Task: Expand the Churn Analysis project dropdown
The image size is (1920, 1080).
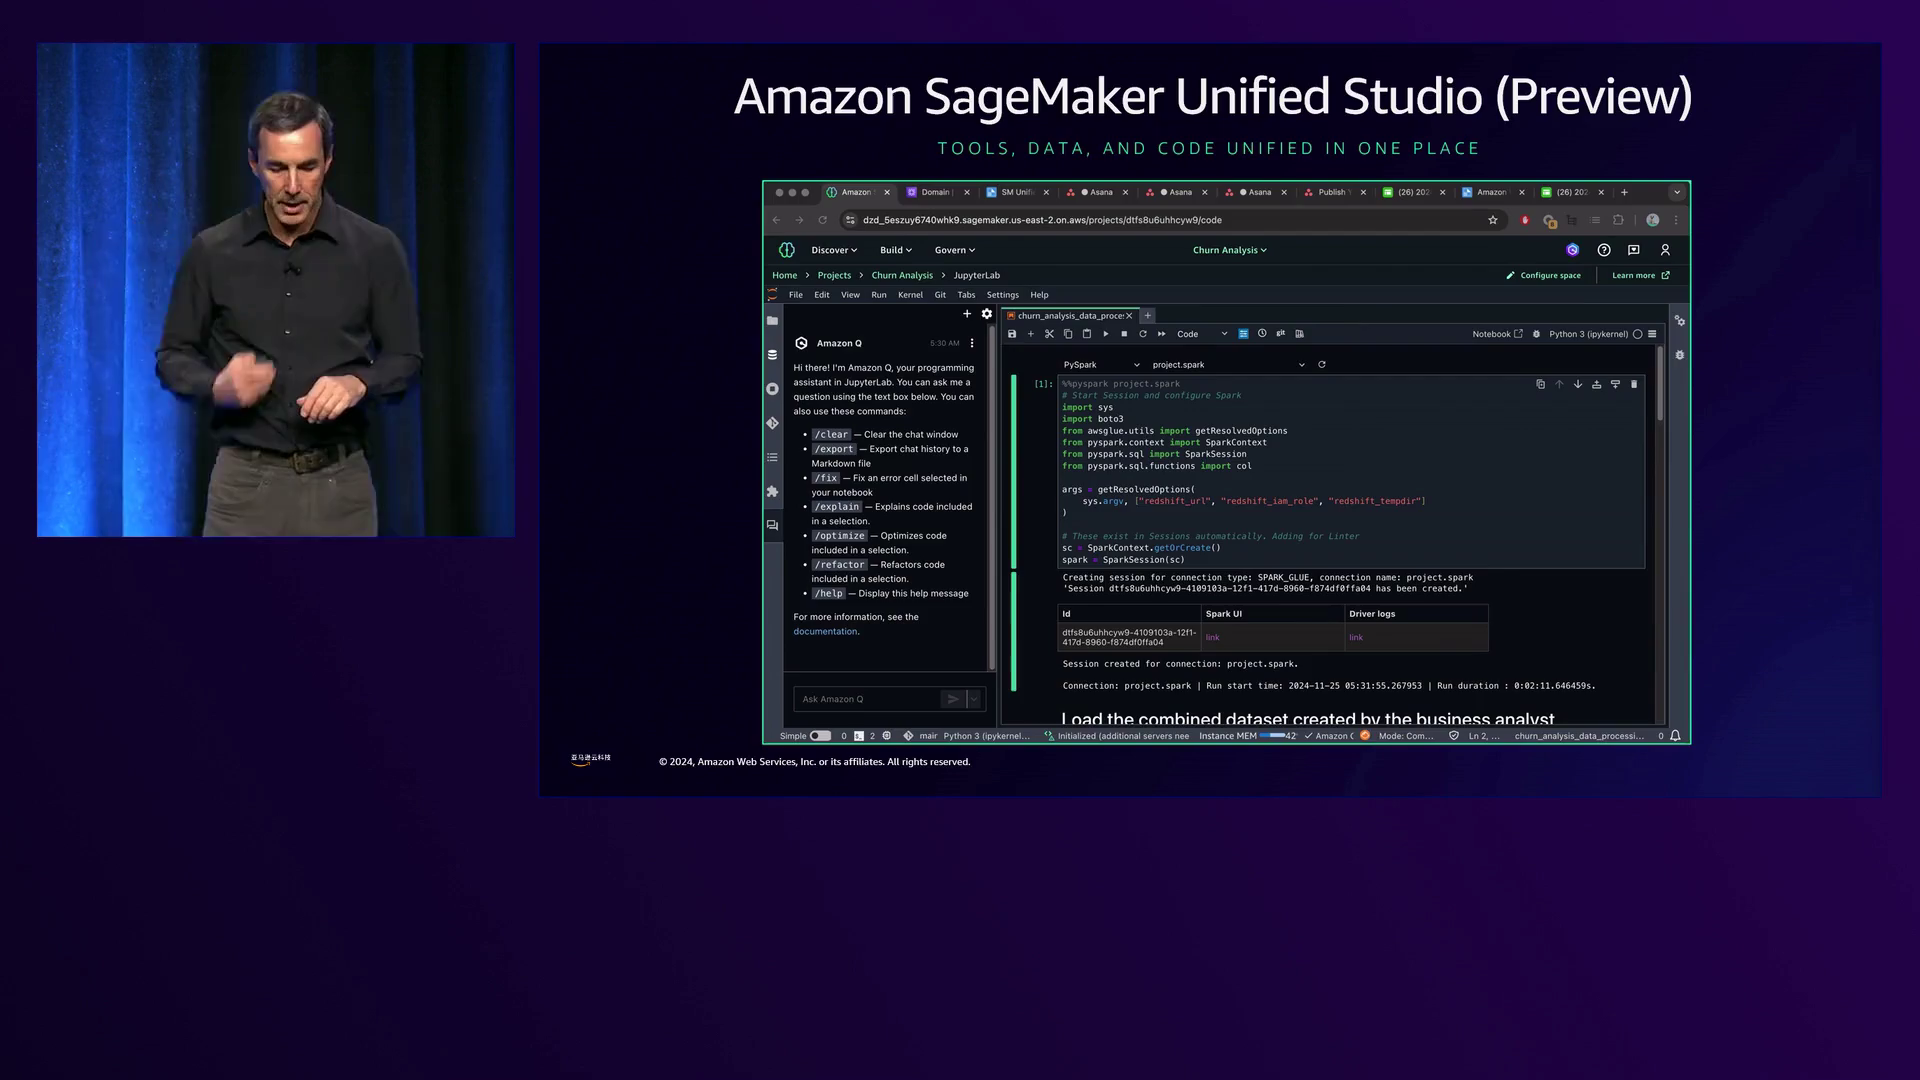Action: tap(1229, 250)
